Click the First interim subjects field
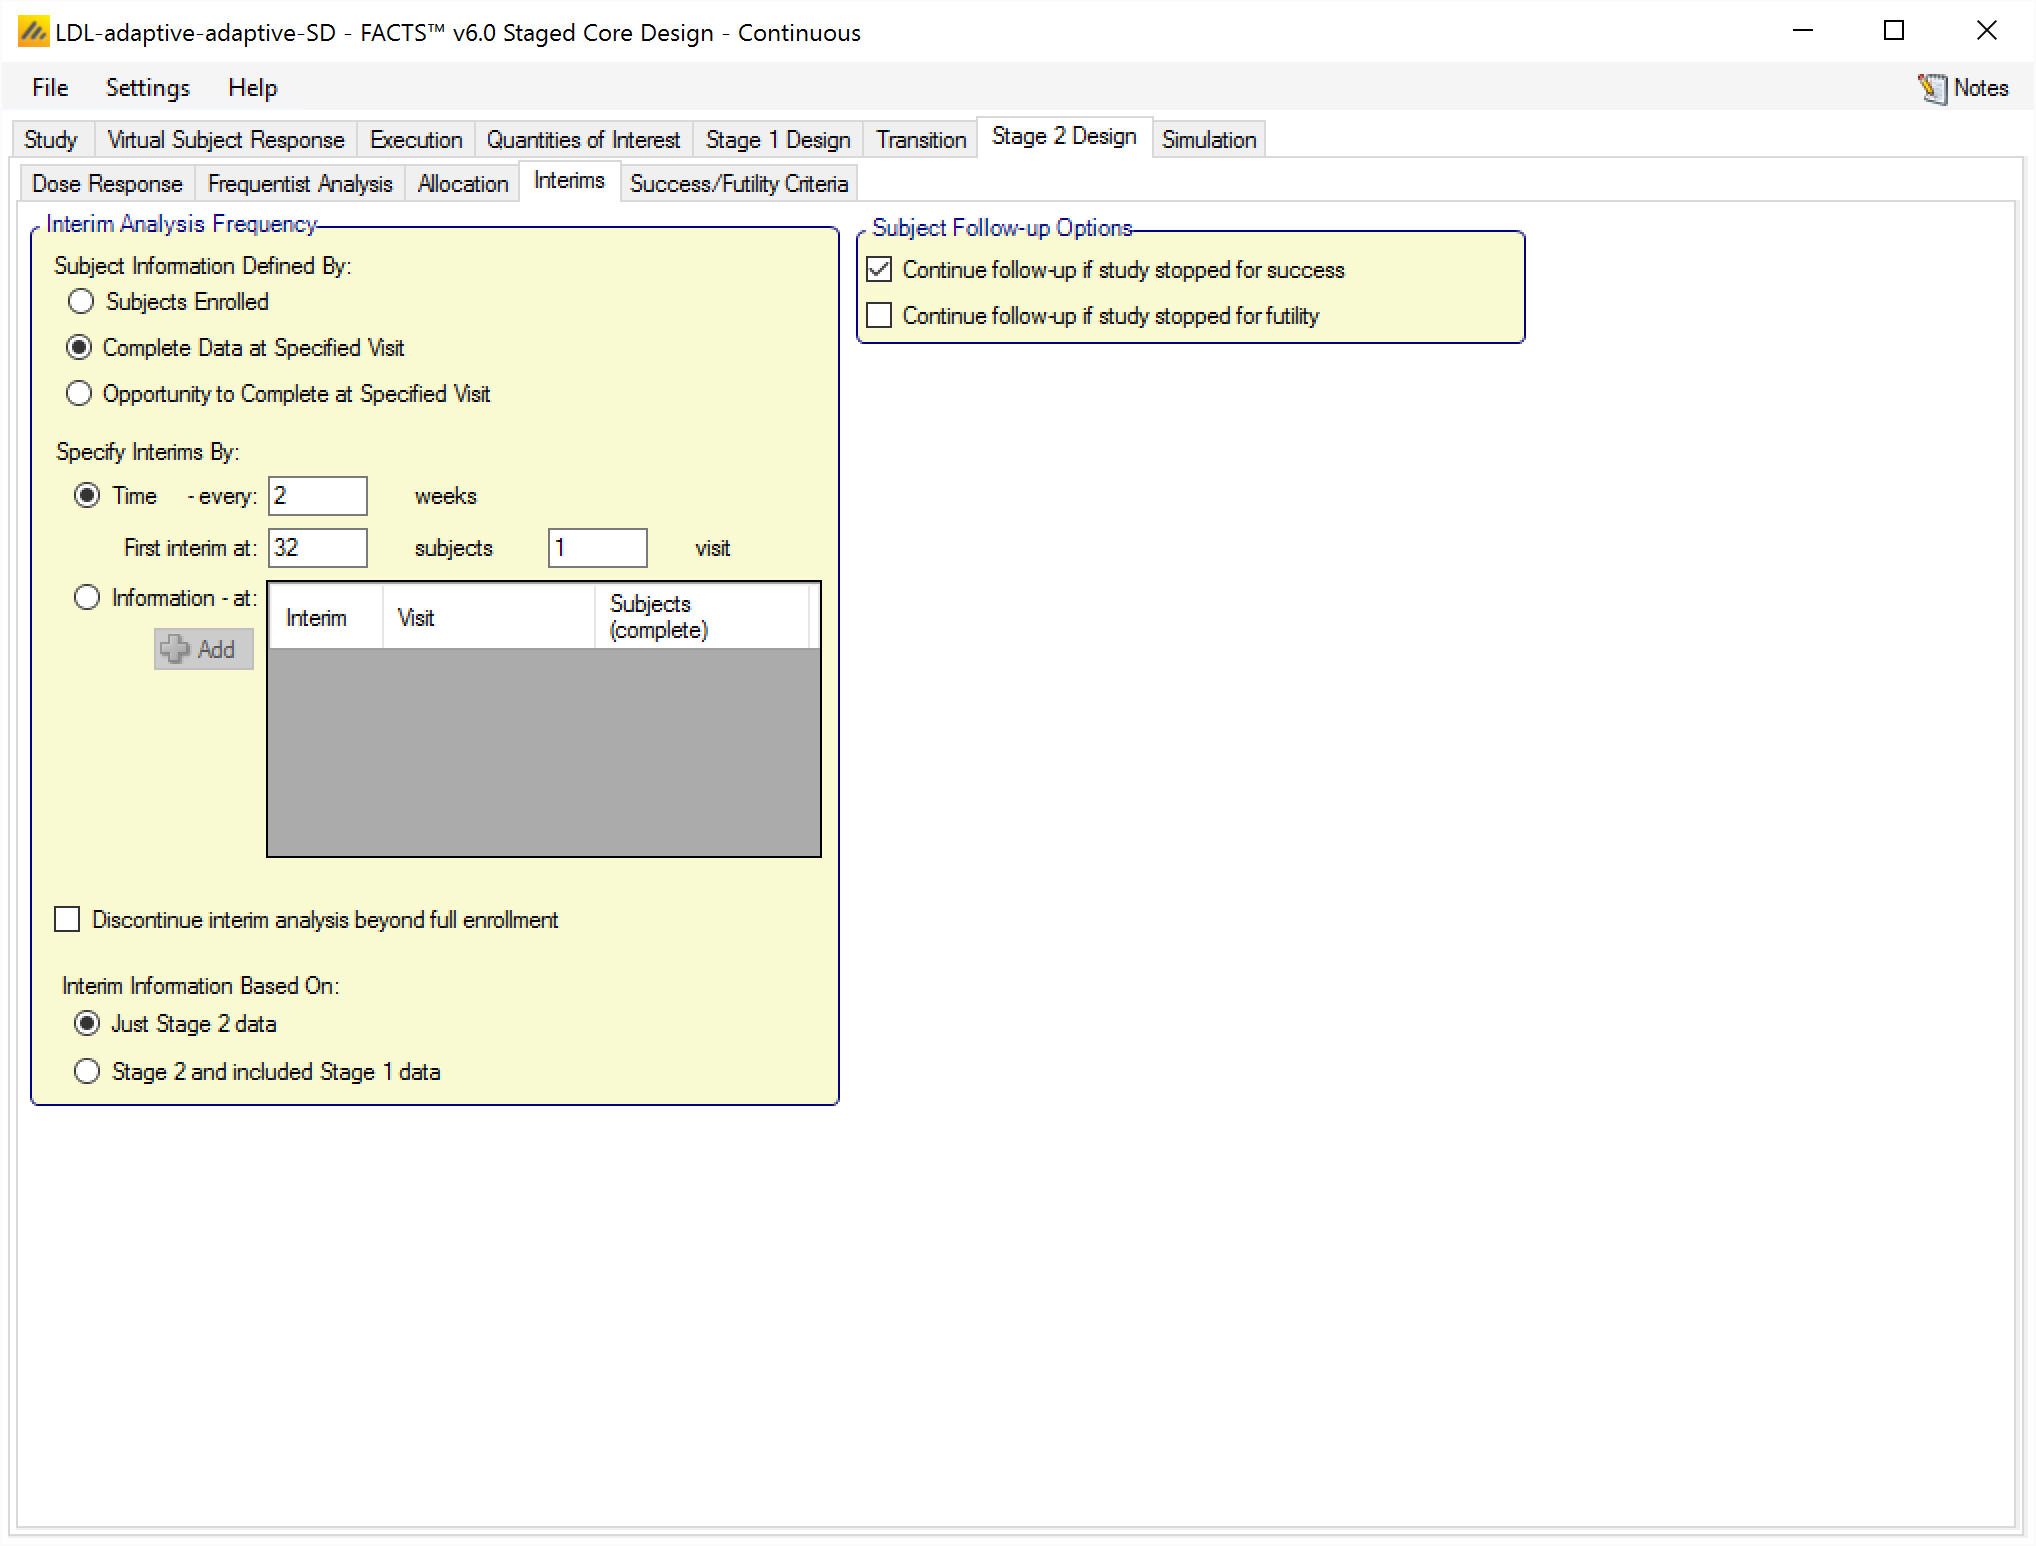This screenshot has width=2036, height=1546. [x=317, y=548]
